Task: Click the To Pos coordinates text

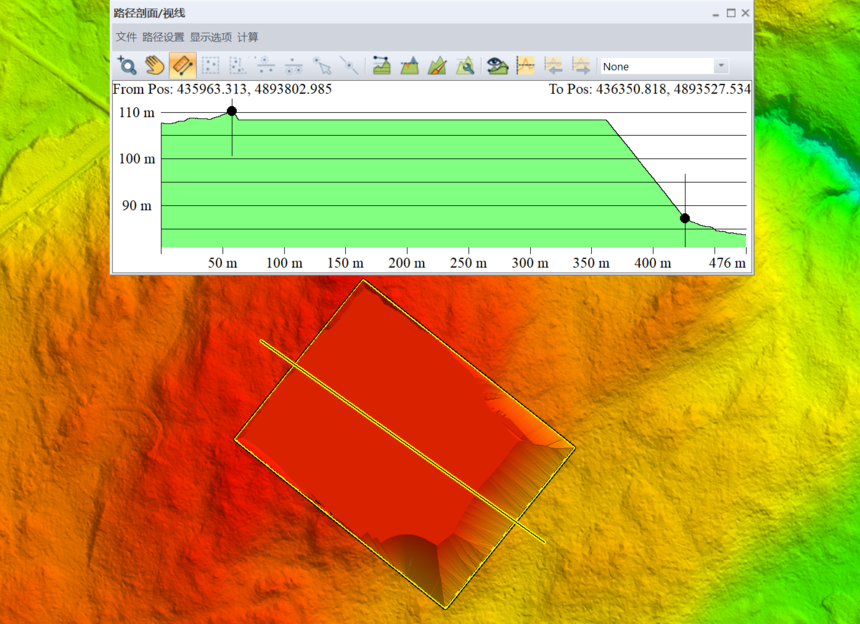Action: pyautogui.click(x=650, y=89)
